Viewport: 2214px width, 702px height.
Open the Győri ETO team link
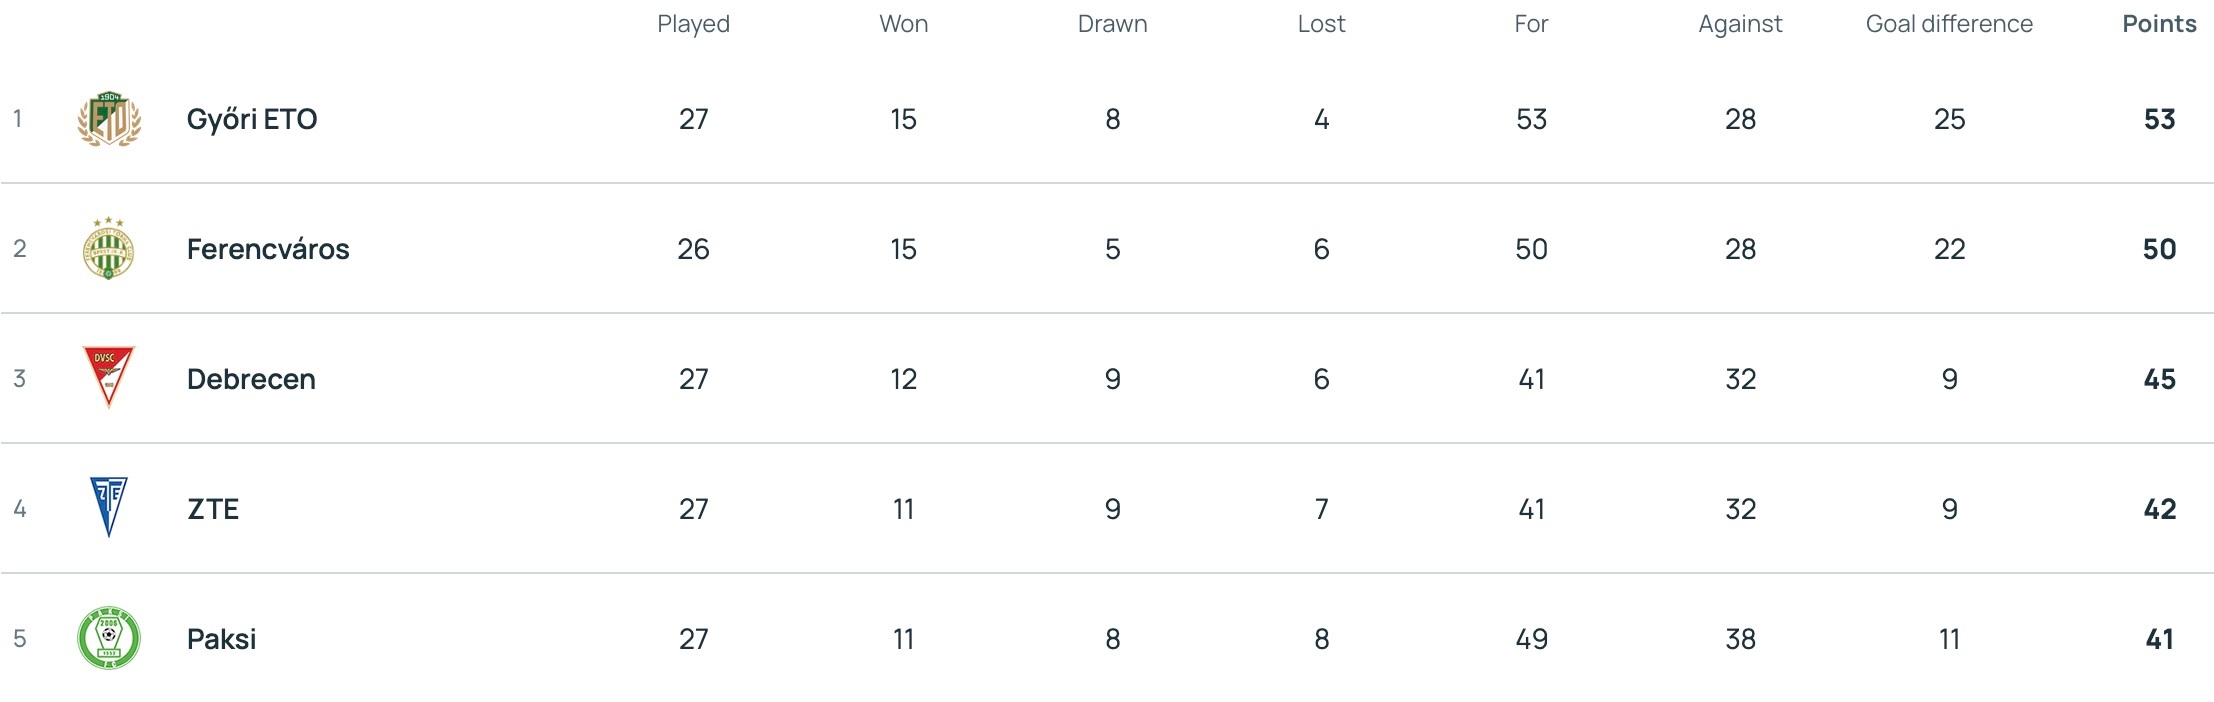pyautogui.click(x=252, y=119)
